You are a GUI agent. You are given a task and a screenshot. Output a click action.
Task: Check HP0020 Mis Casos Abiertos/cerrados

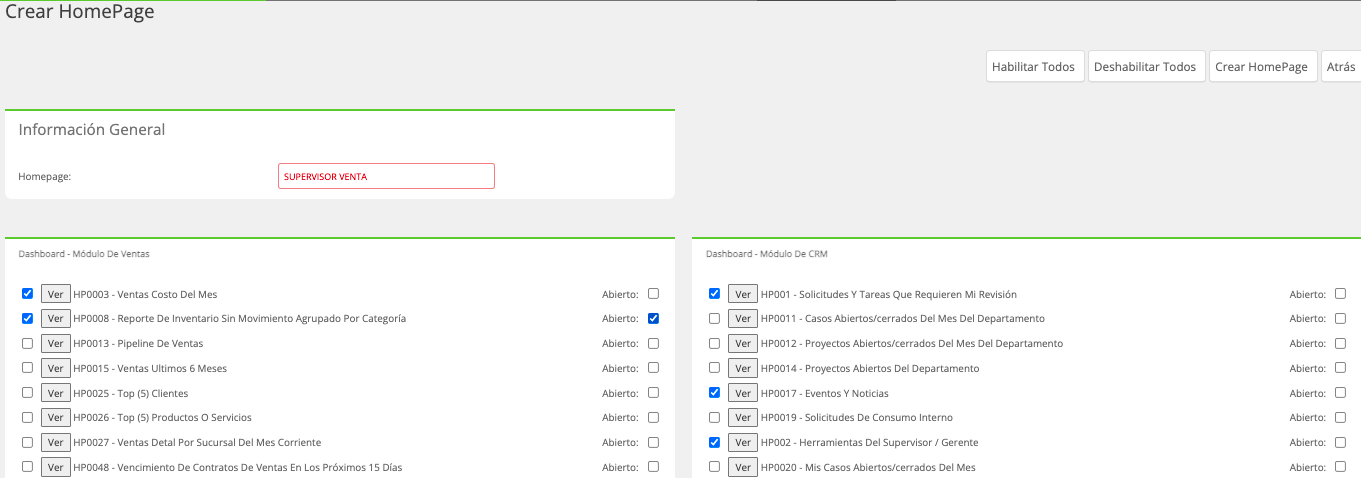(x=714, y=466)
